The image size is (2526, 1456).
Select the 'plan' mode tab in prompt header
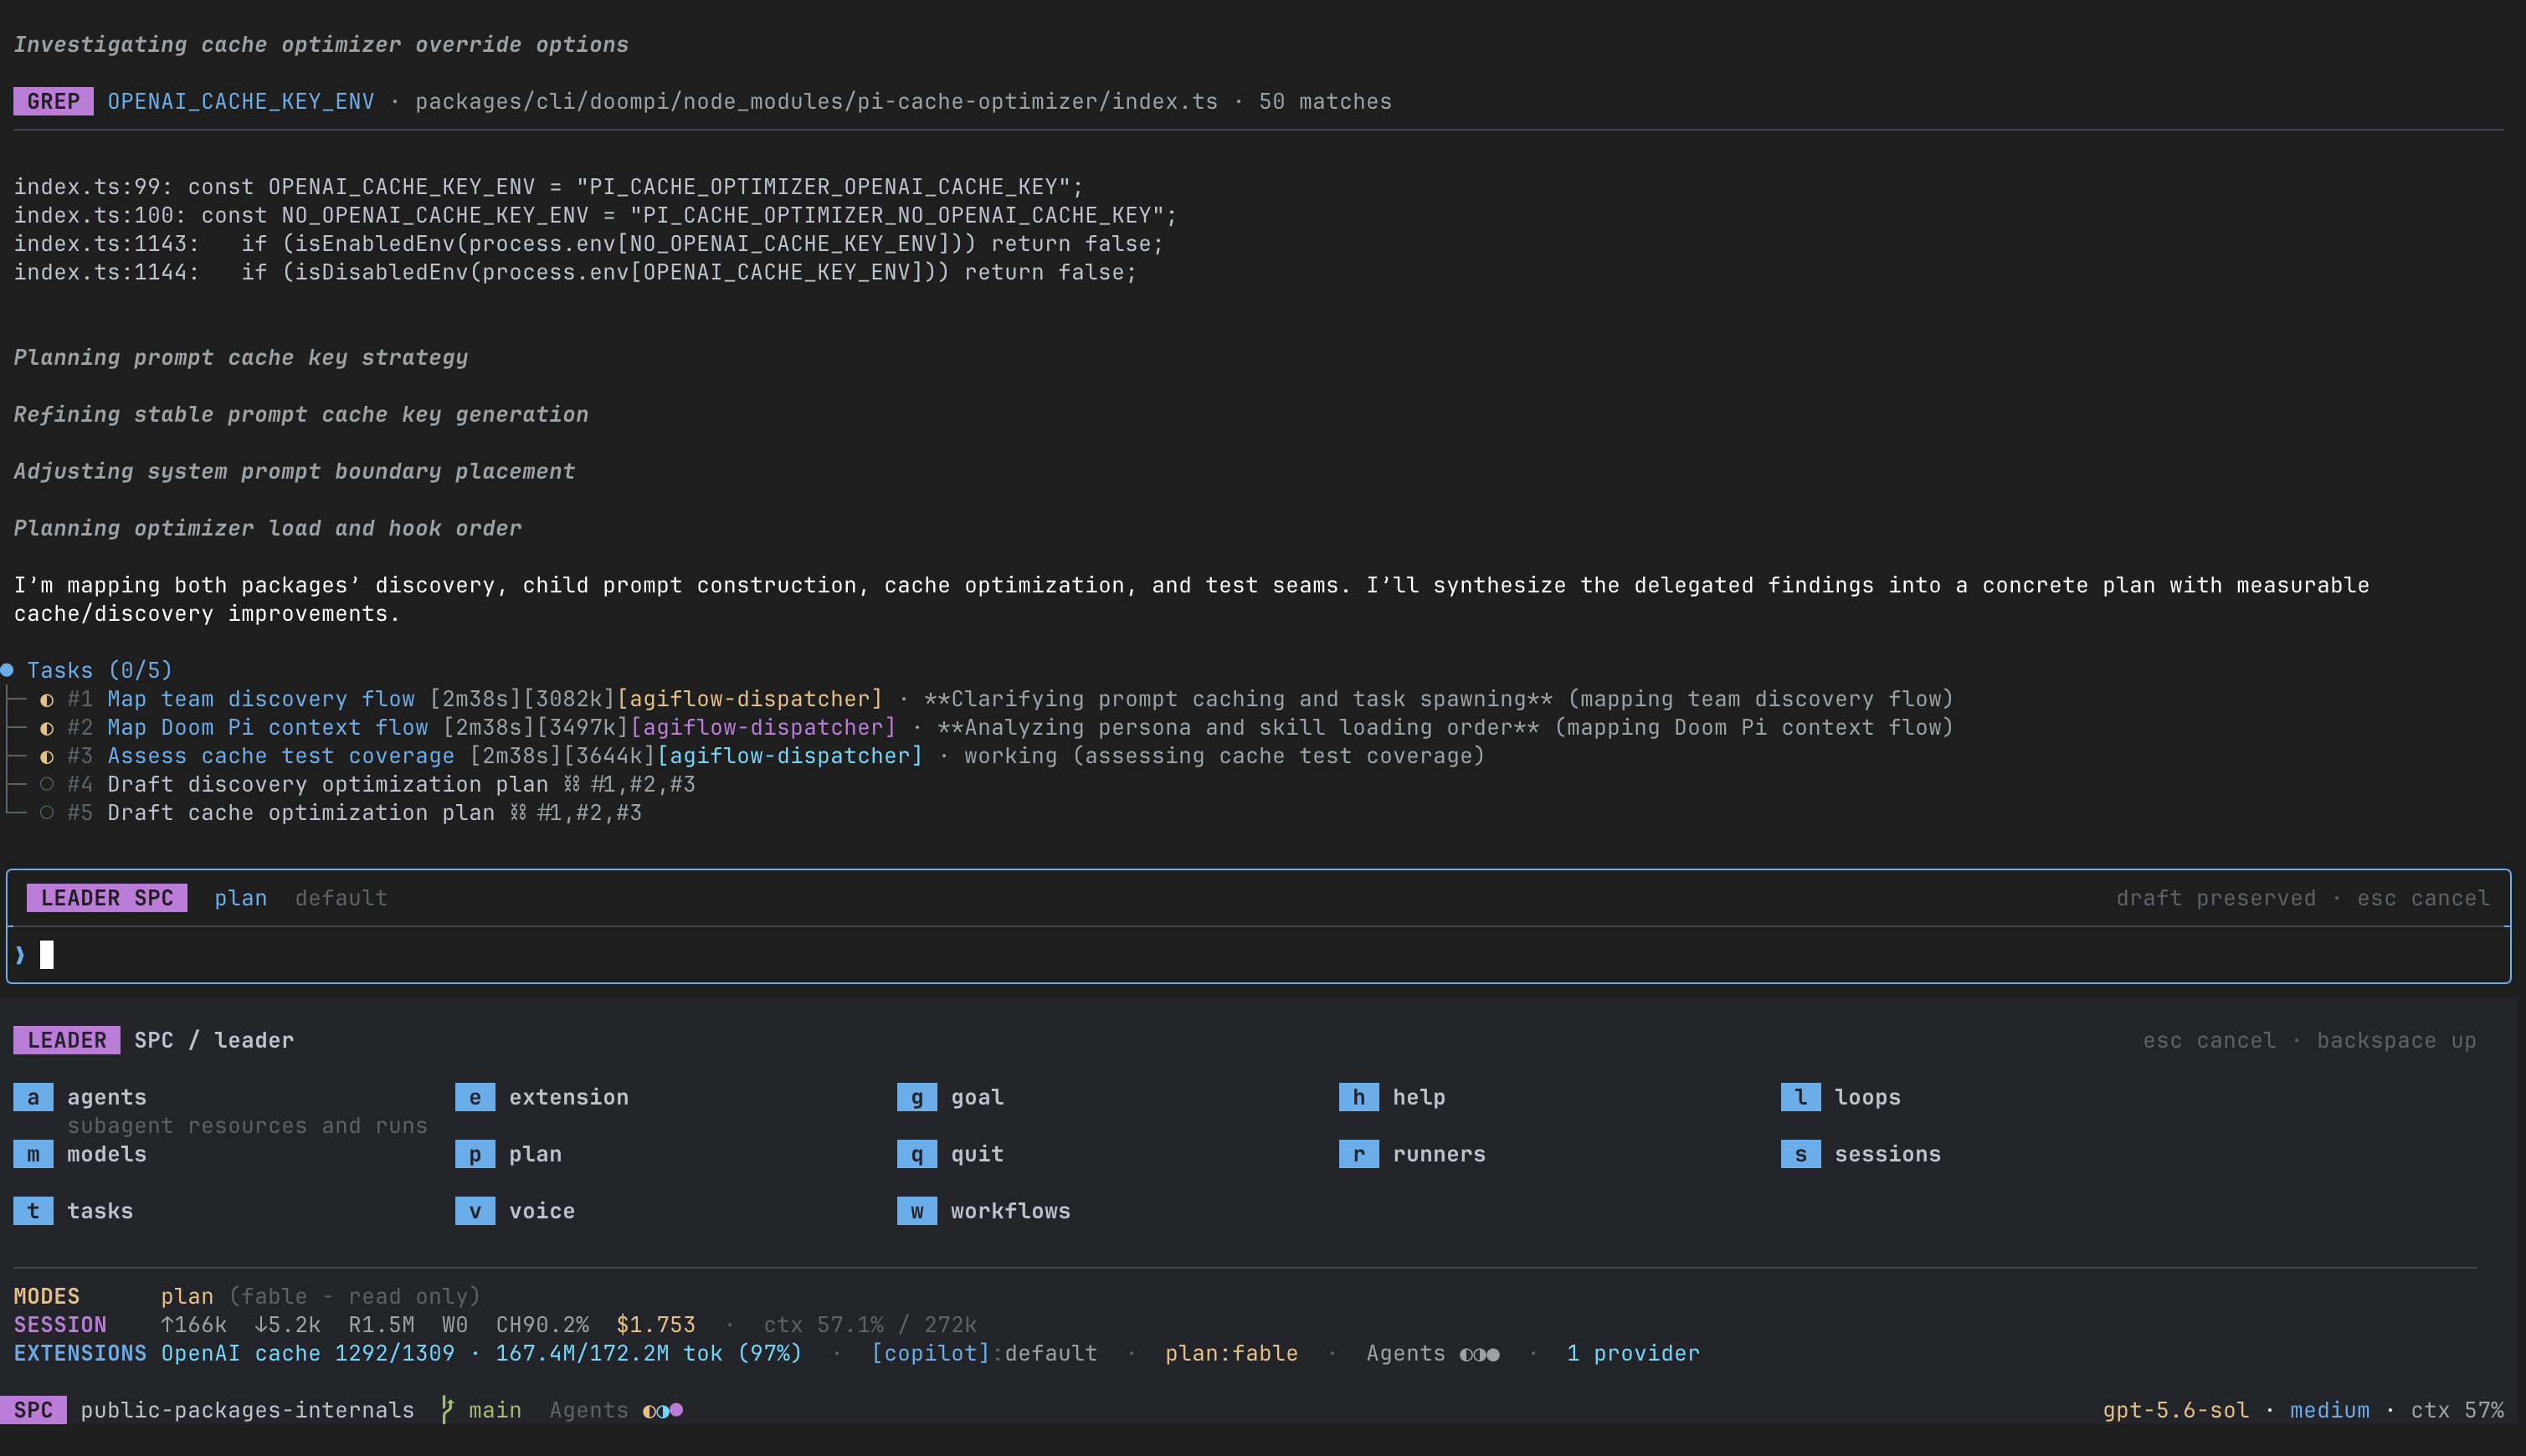point(241,898)
